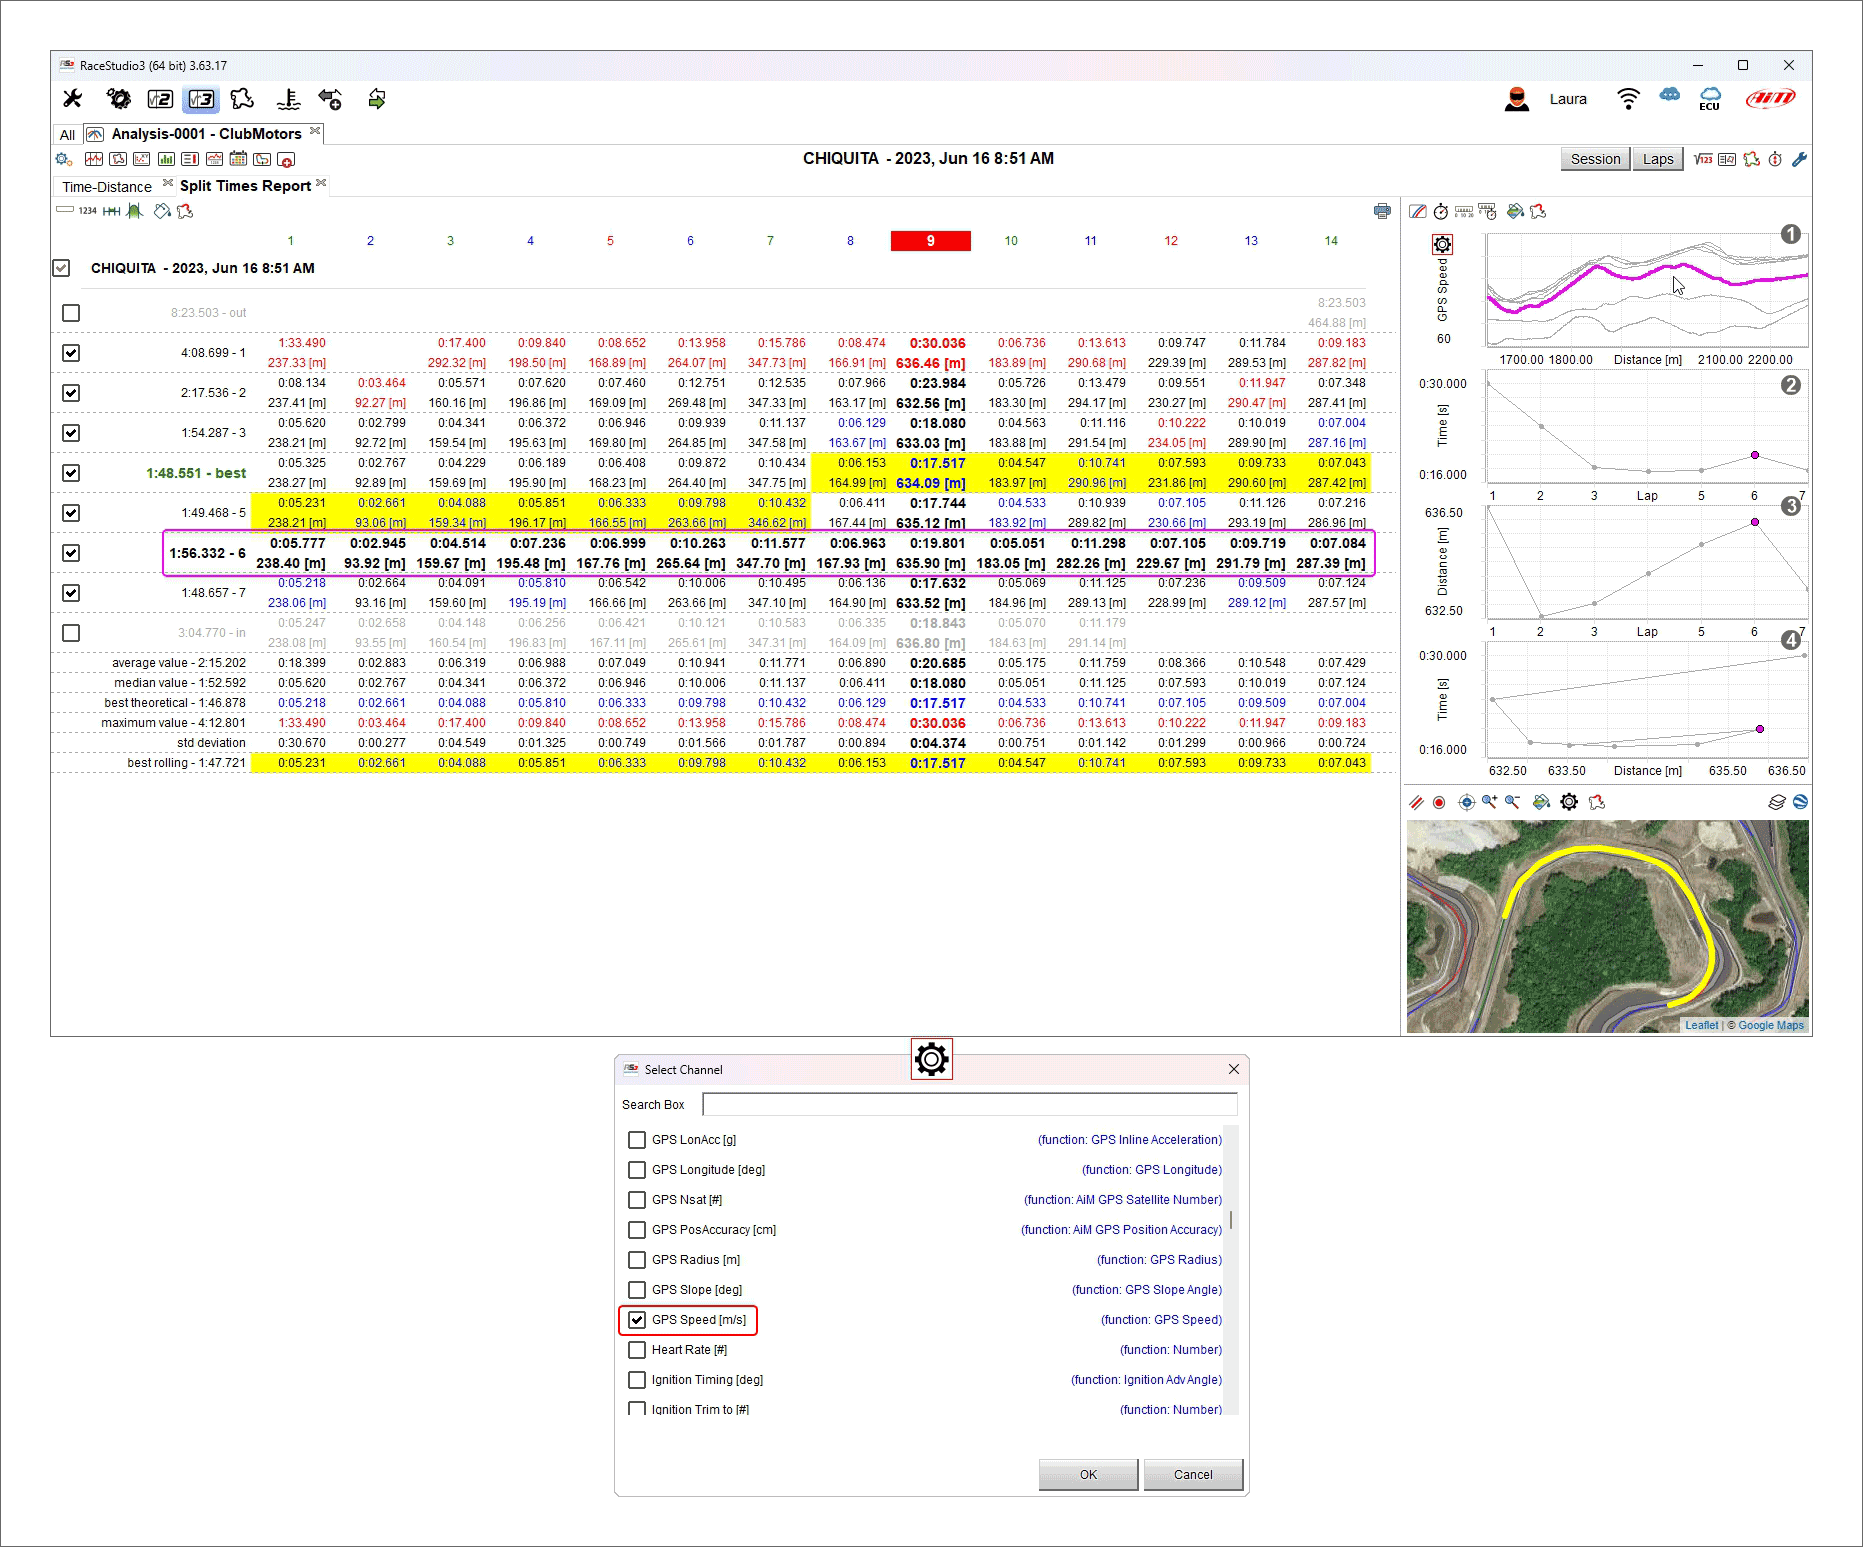Click the WiFi connection icon

(1627, 99)
